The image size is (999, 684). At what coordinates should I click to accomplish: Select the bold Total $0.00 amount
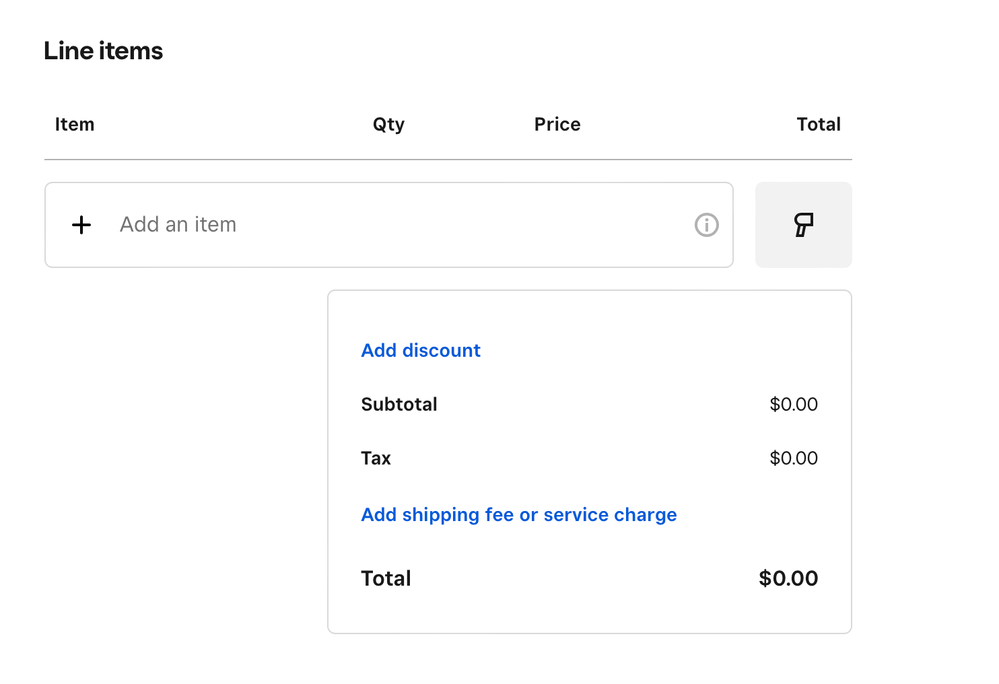coord(788,578)
